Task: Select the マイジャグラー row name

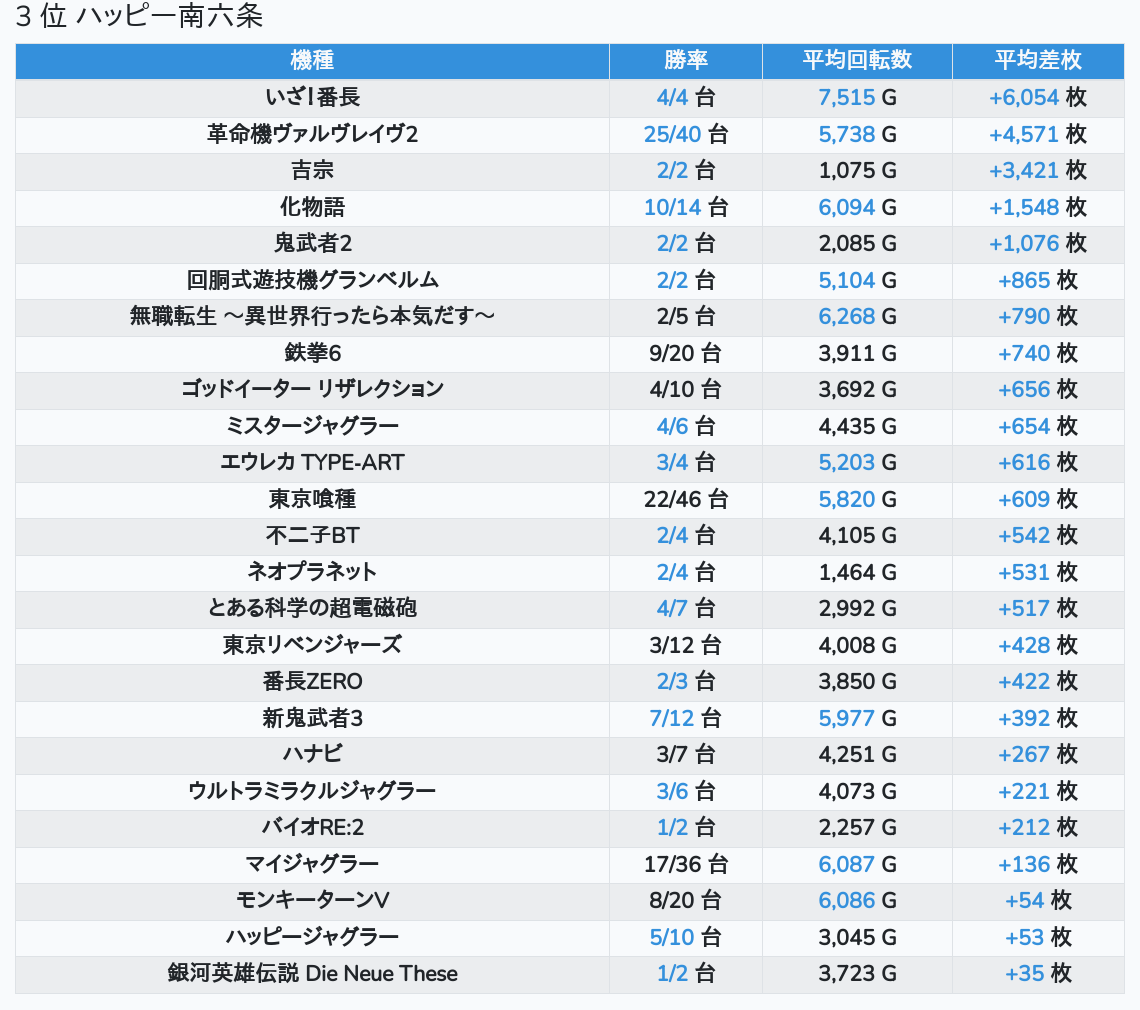Action: pyautogui.click(x=312, y=864)
